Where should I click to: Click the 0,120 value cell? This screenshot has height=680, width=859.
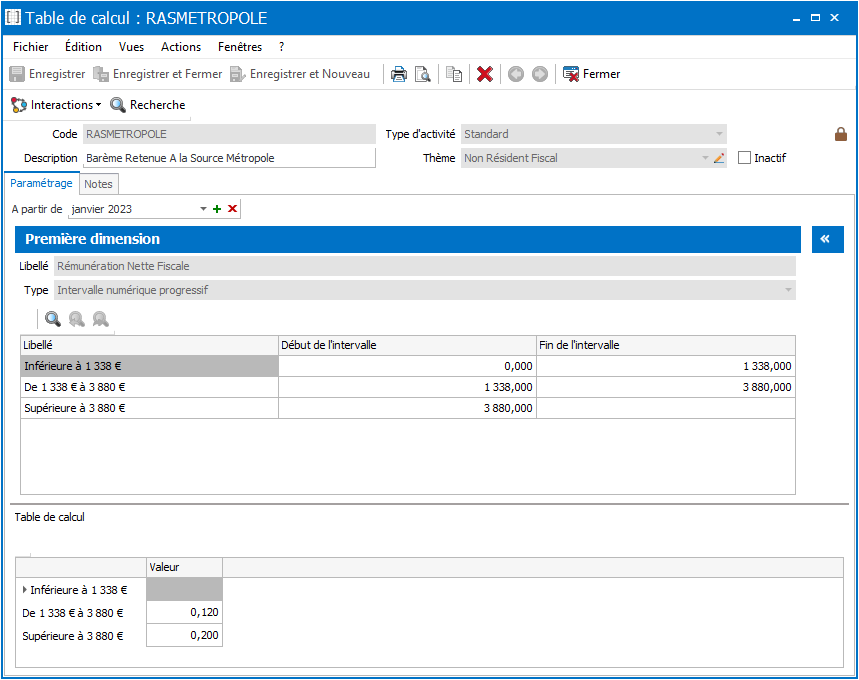(x=185, y=612)
